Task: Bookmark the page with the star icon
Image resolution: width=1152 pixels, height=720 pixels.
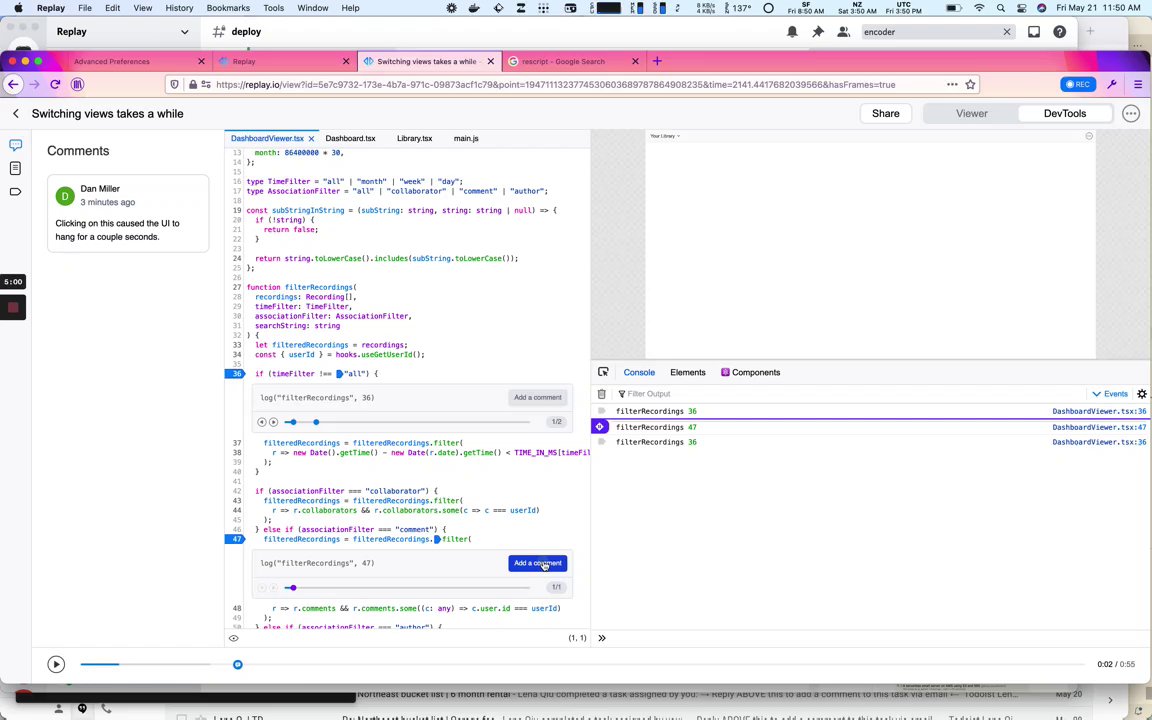Action: click(x=971, y=84)
